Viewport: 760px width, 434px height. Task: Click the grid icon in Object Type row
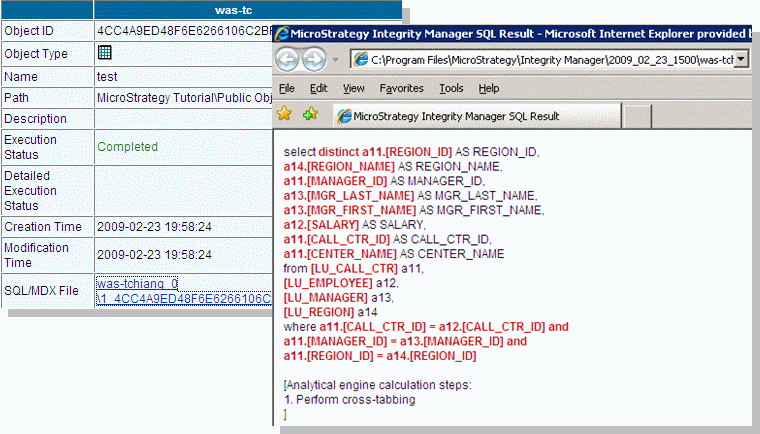click(x=105, y=52)
